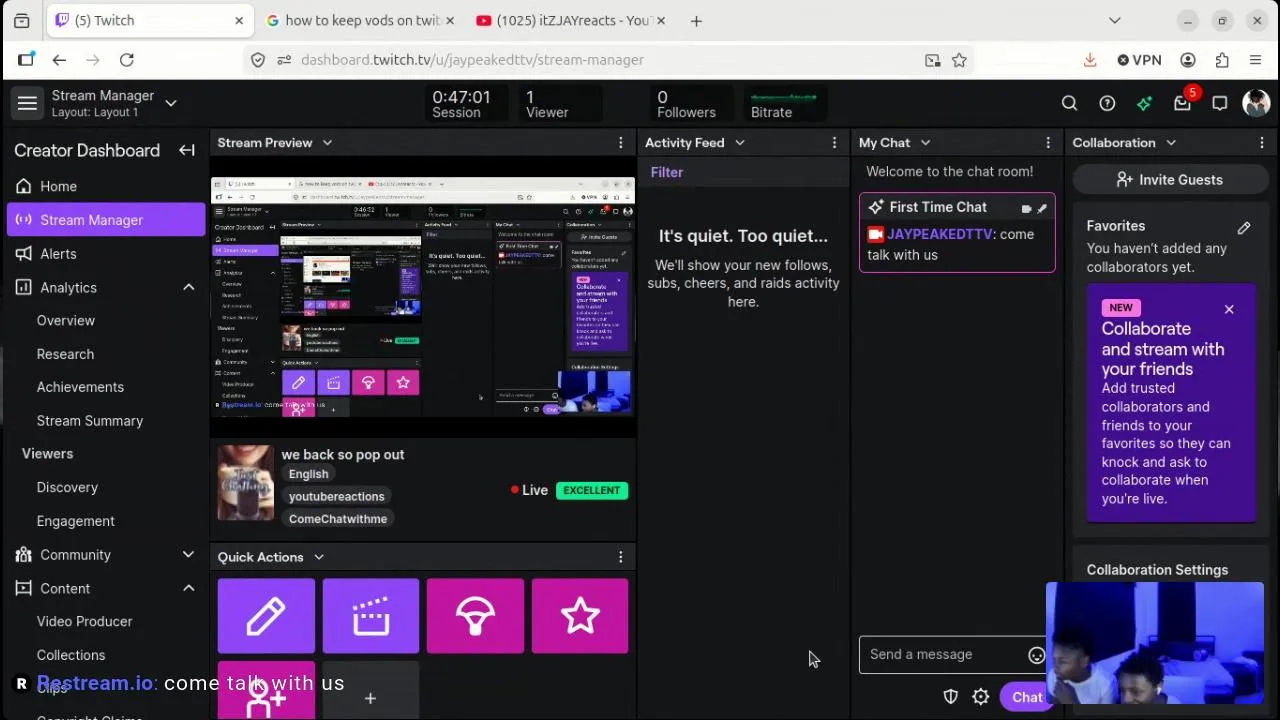1280x720 pixels.
Task: Open the profile avatar menu
Action: click(x=1256, y=103)
